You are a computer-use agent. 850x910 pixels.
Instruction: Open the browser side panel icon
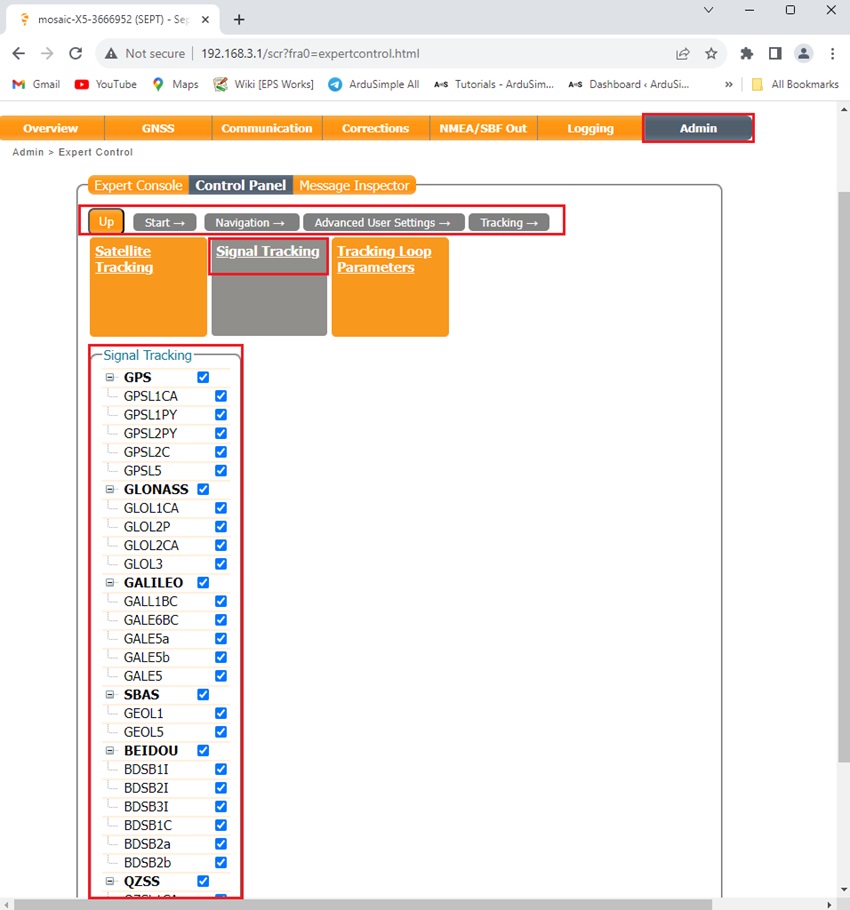(x=775, y=54)
